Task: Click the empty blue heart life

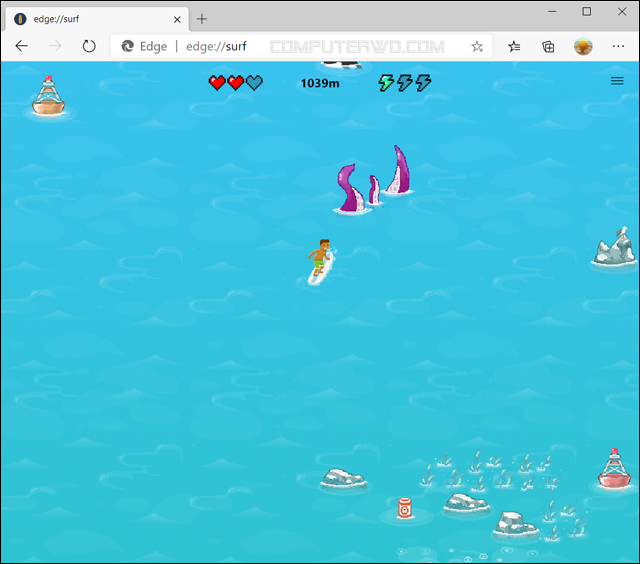Action: (x=254, y=83)
